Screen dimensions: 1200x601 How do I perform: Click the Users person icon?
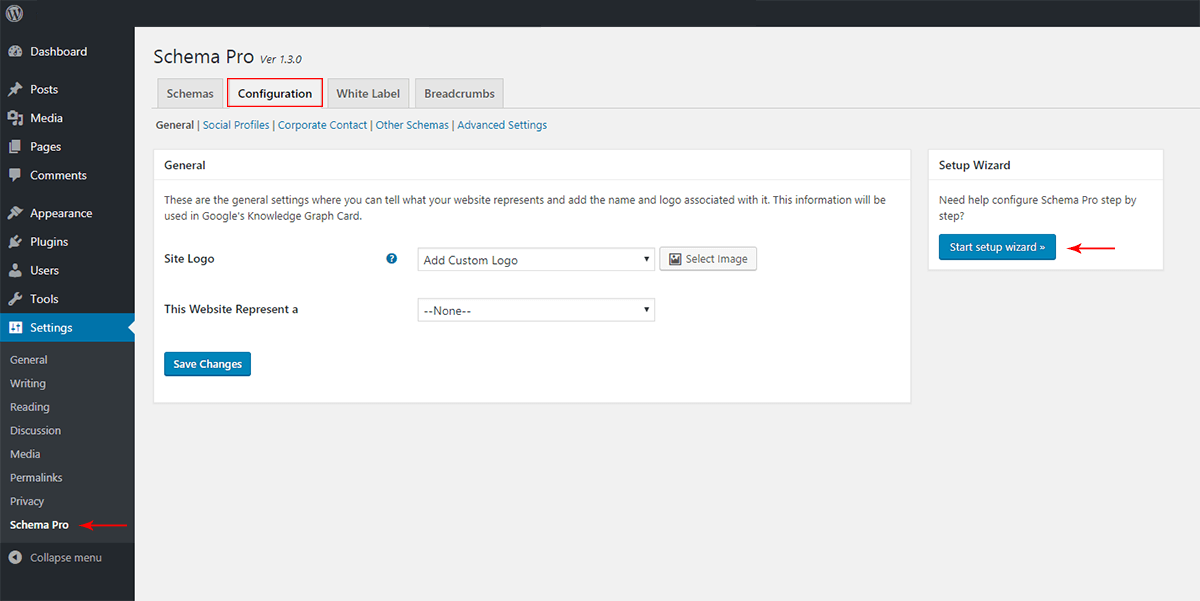coord(15,271)
